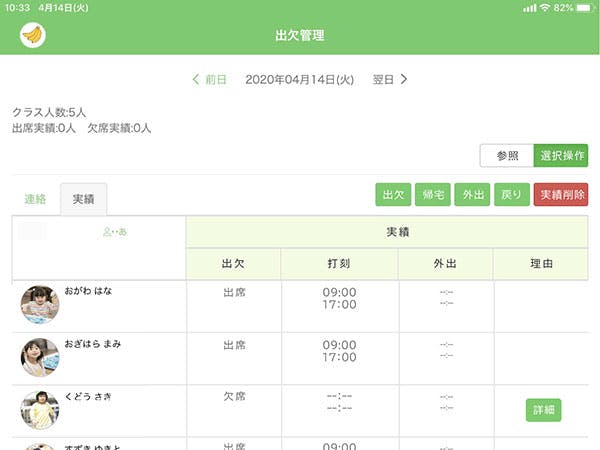Click the 打刻 column header

pyautogui.click(x=339, y=264)
